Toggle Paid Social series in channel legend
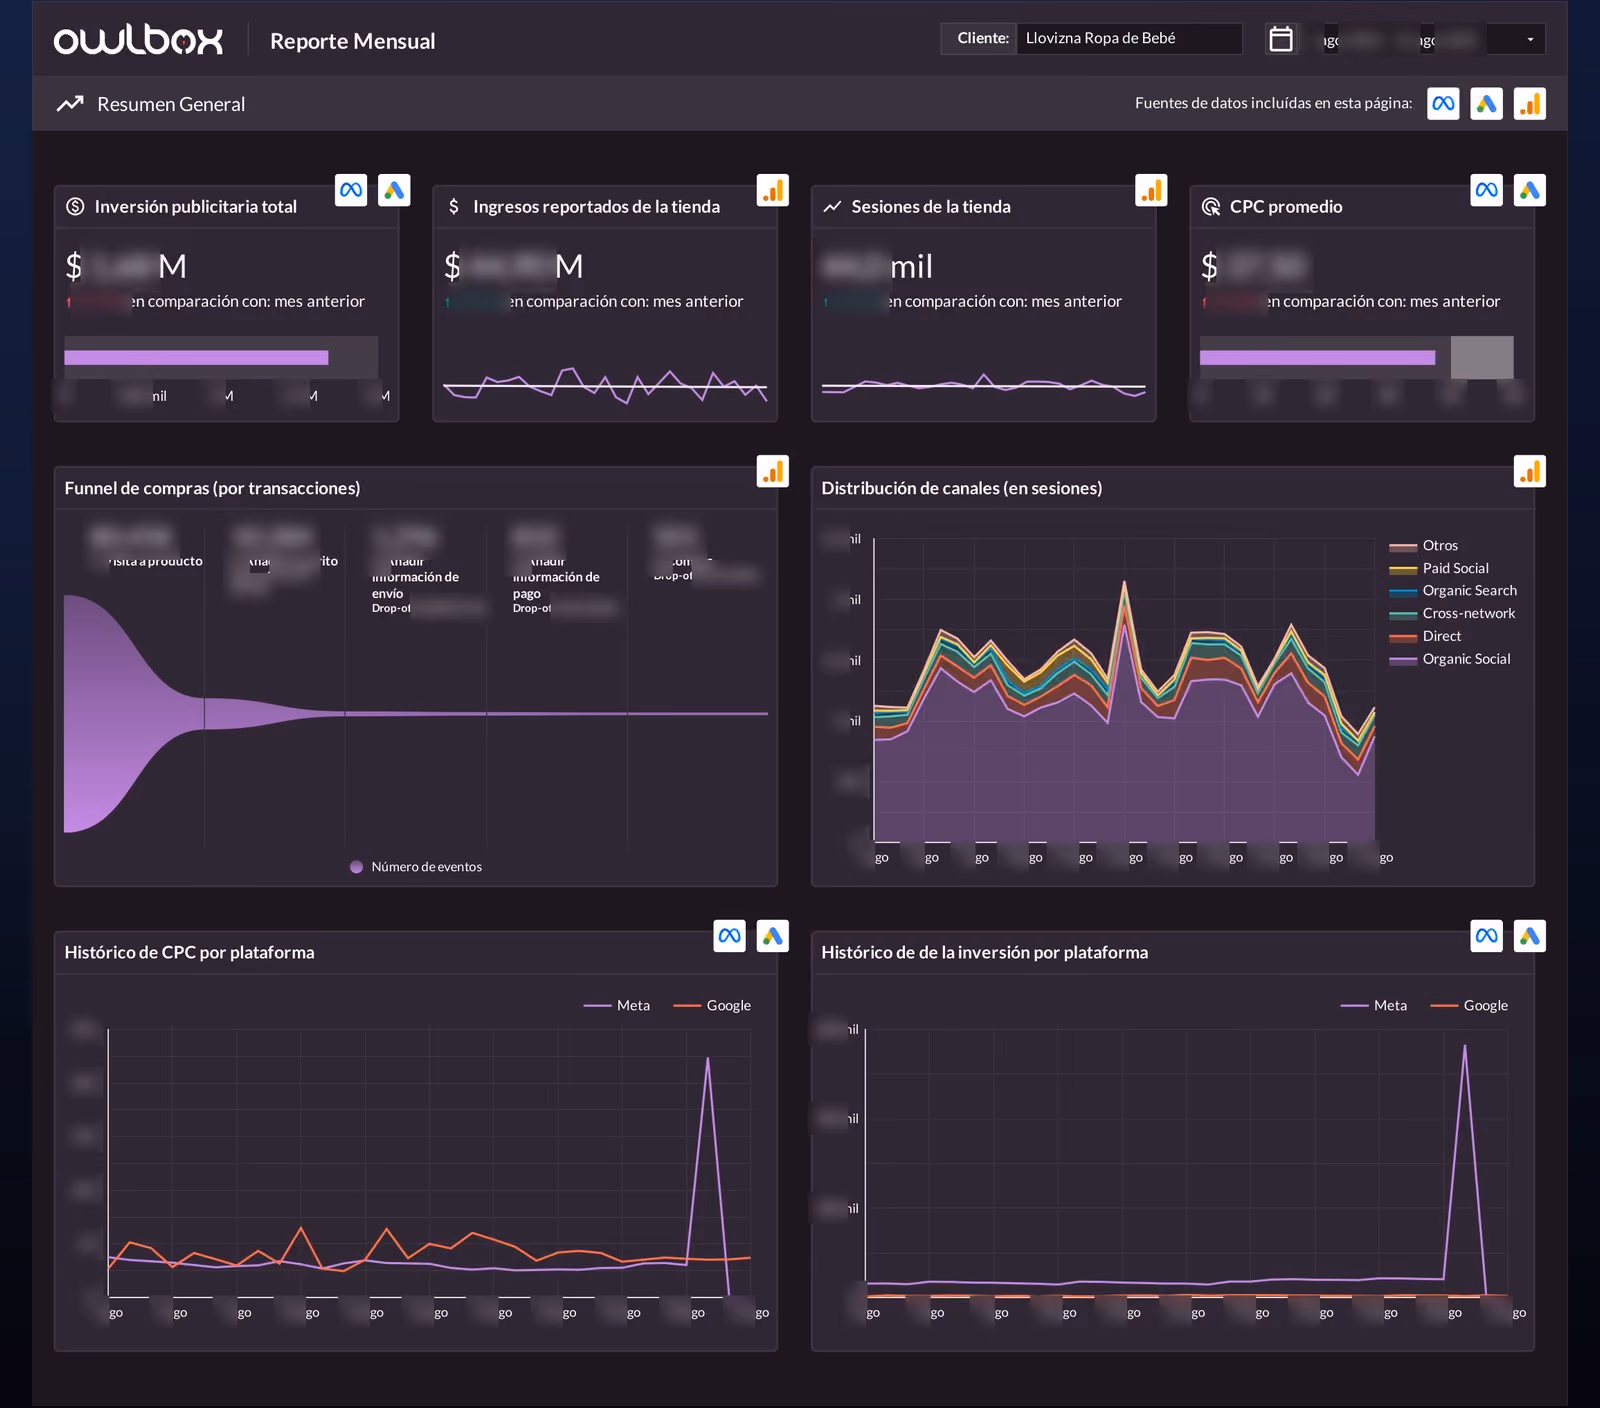Viewport: 1600px width, 1408px height. [1439, 568]
